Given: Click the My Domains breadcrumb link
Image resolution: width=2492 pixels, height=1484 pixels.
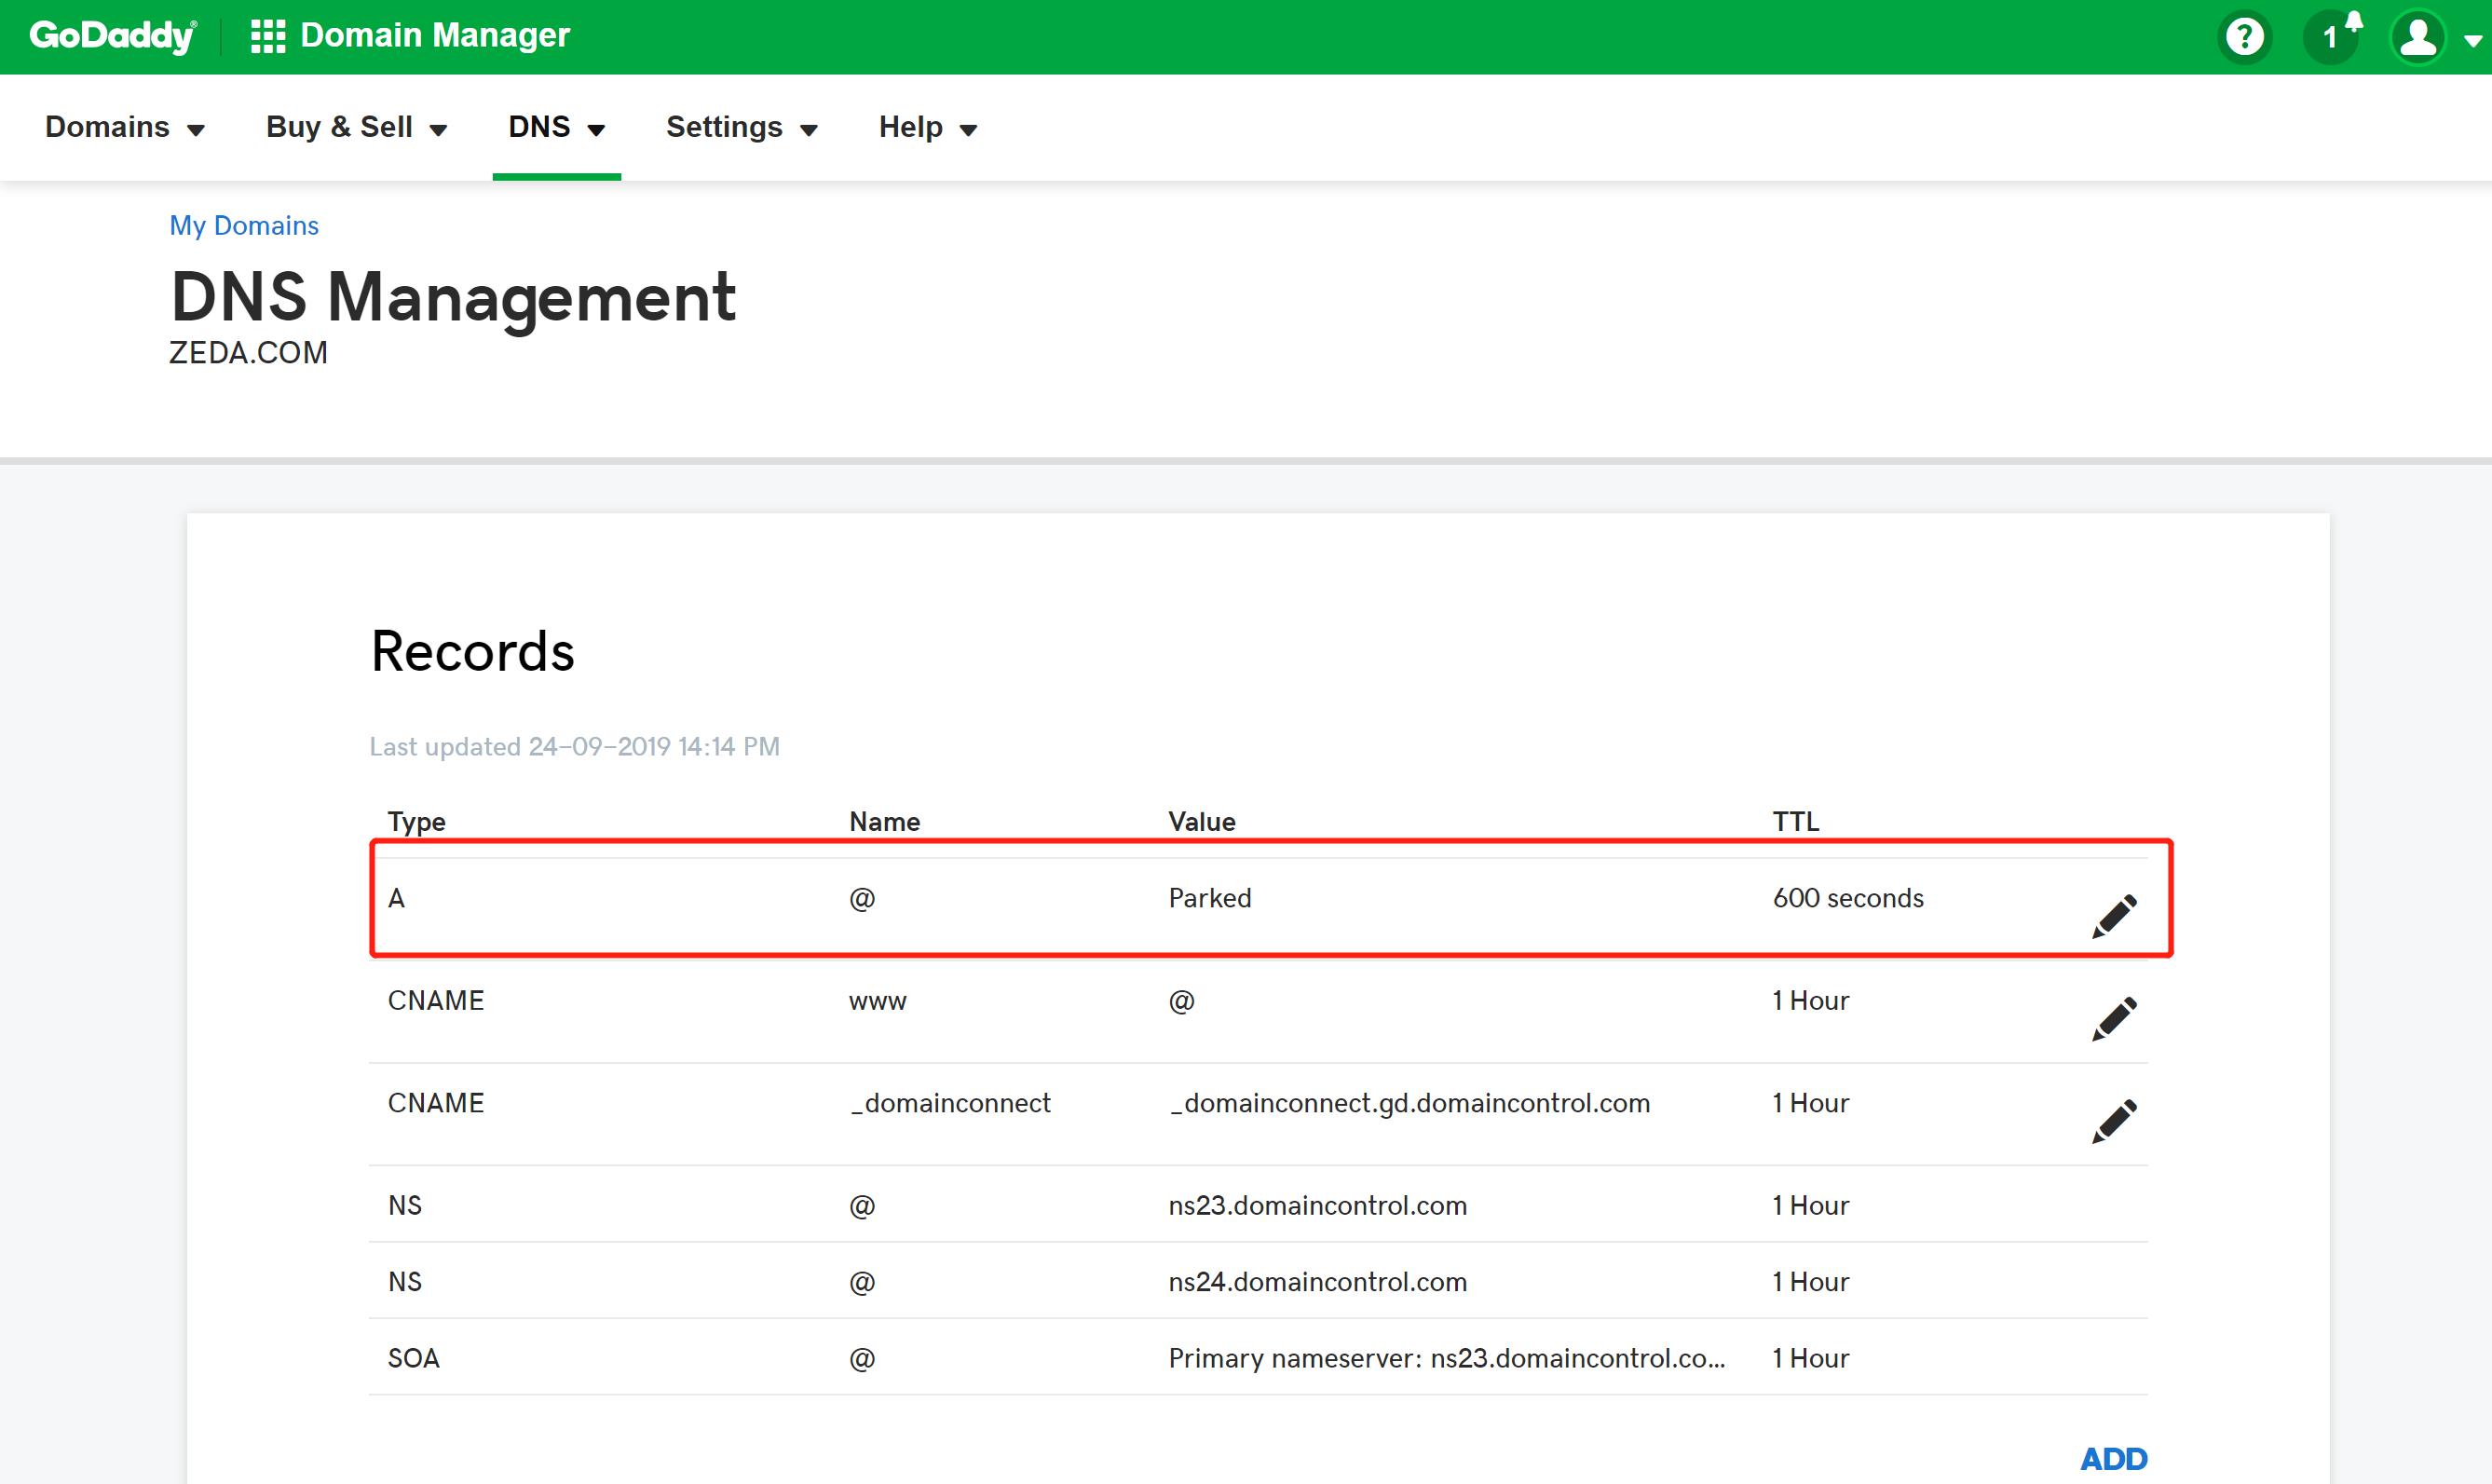Looking at the screenshot, I should (244, 225).
